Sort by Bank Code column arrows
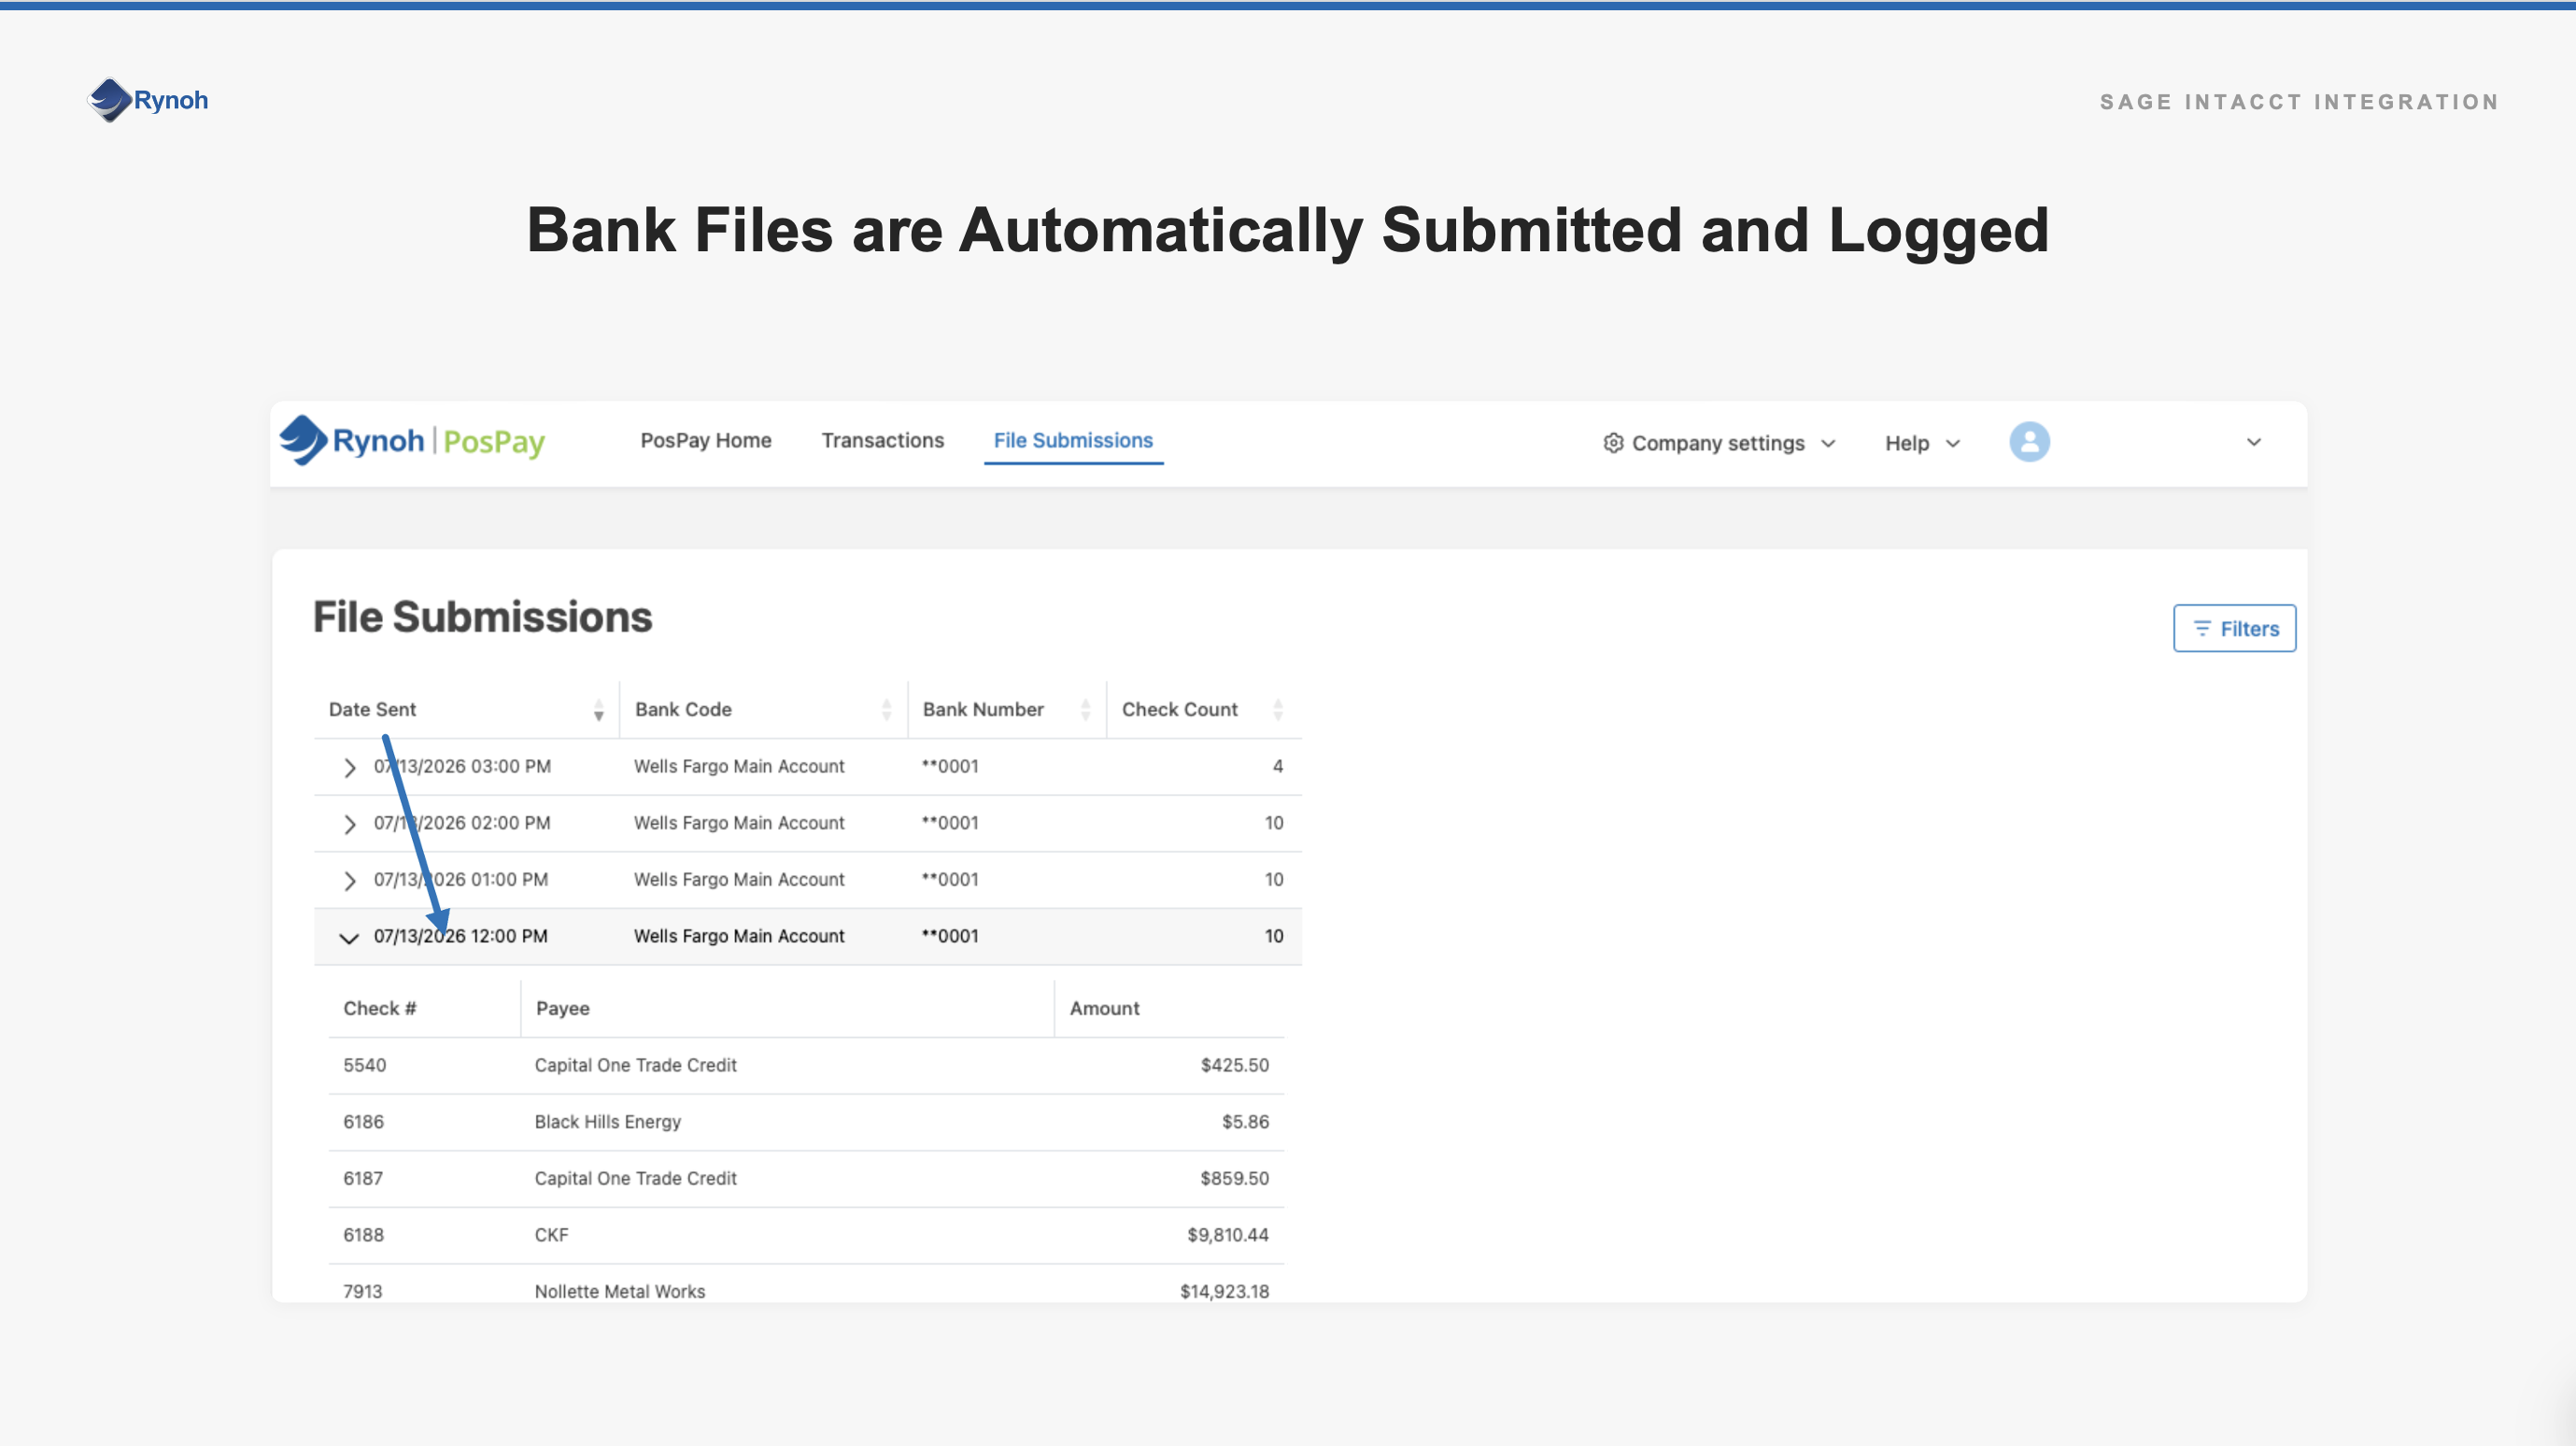Screen dimensions: 2576x1446 click(x=886, y=710)
